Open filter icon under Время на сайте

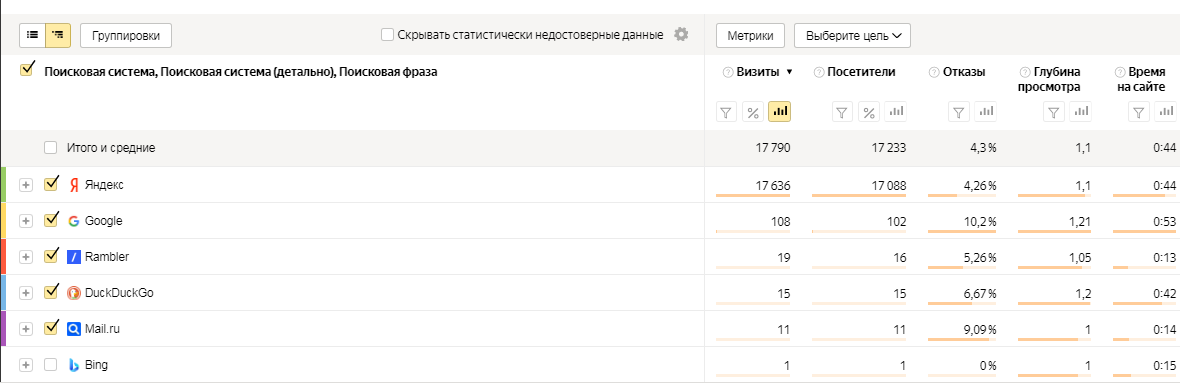(x=1139, y=112)
